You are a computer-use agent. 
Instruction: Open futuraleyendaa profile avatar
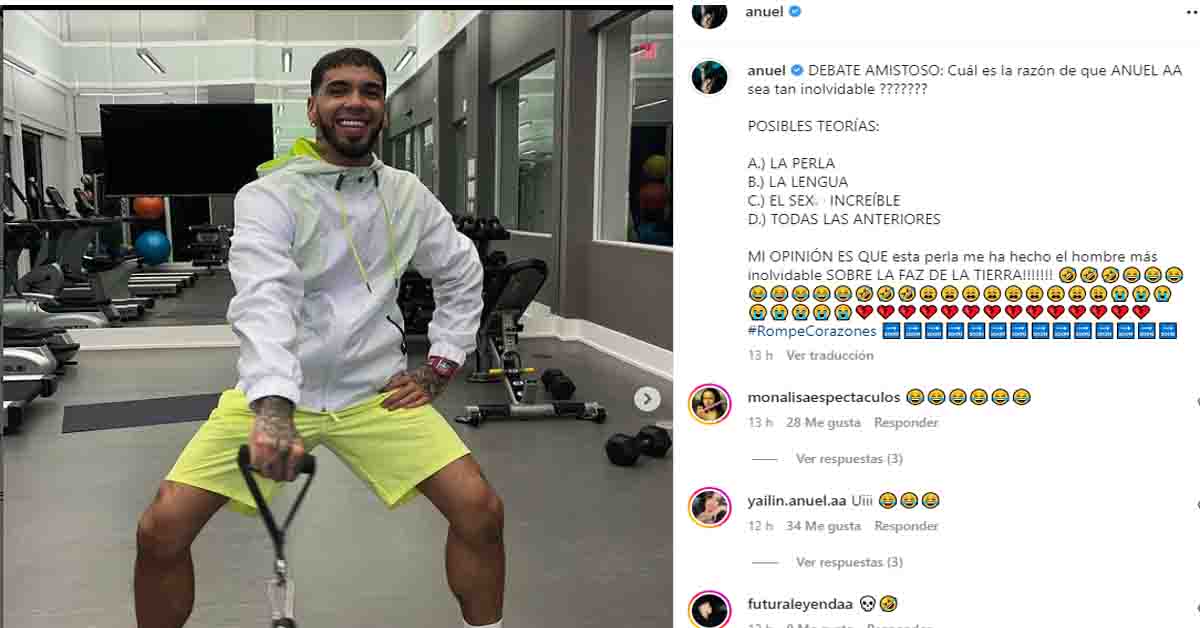click(x=709, y=609)
